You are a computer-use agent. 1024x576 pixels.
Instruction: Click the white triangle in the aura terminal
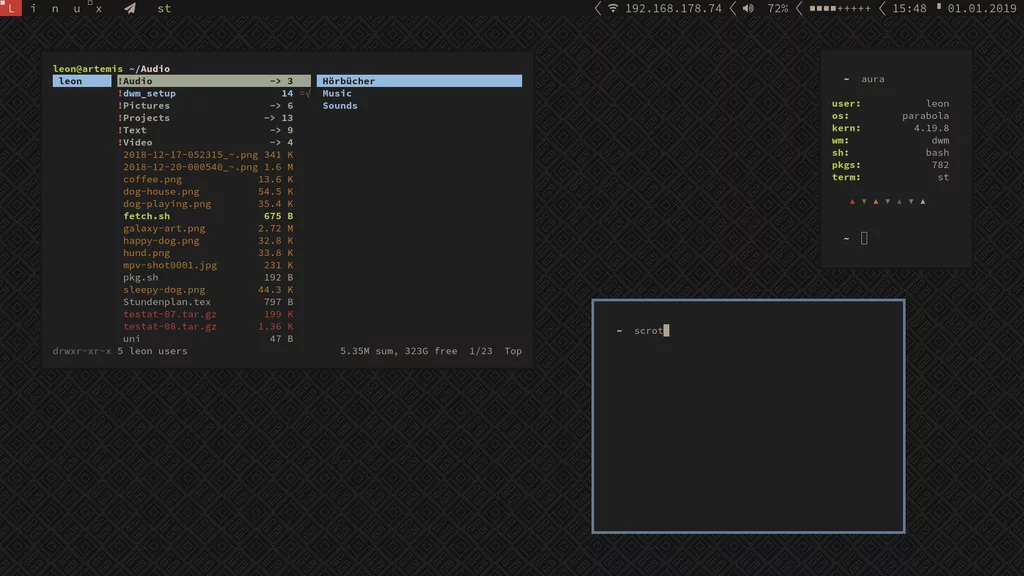[922, 201]
